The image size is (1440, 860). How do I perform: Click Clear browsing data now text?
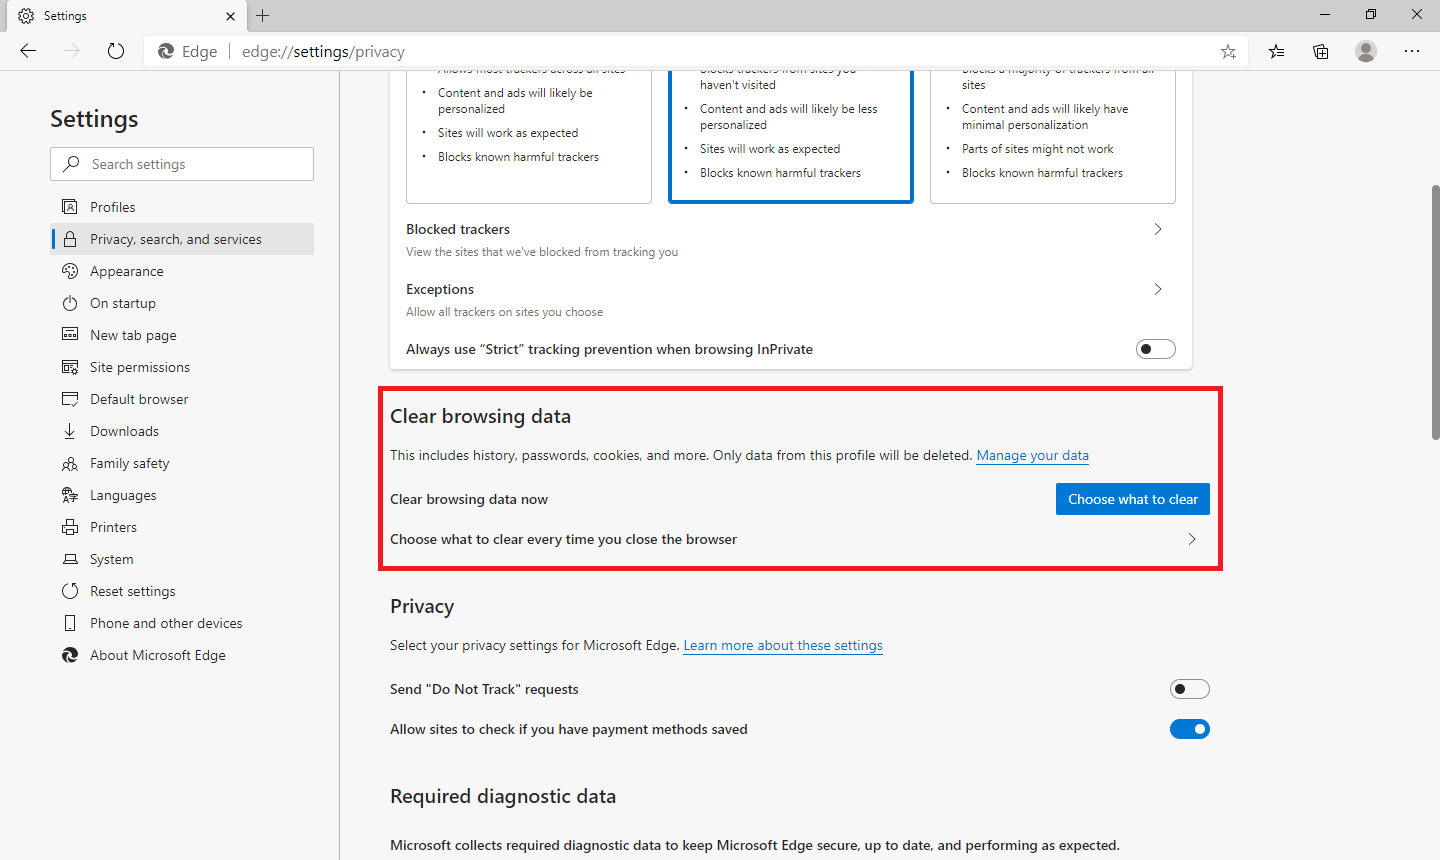[x=469, y=499]
